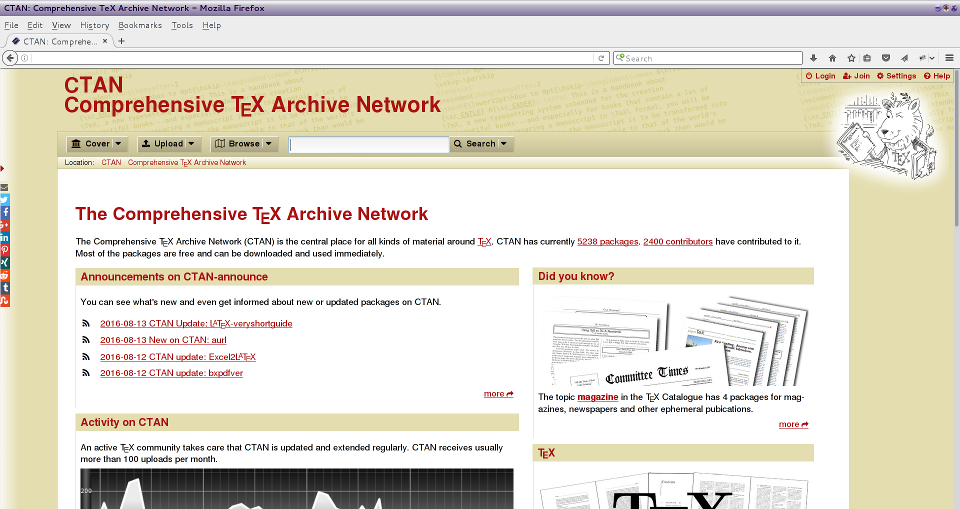Share the page on Reddit
960x509 pixels.
(x=4, y=275)
